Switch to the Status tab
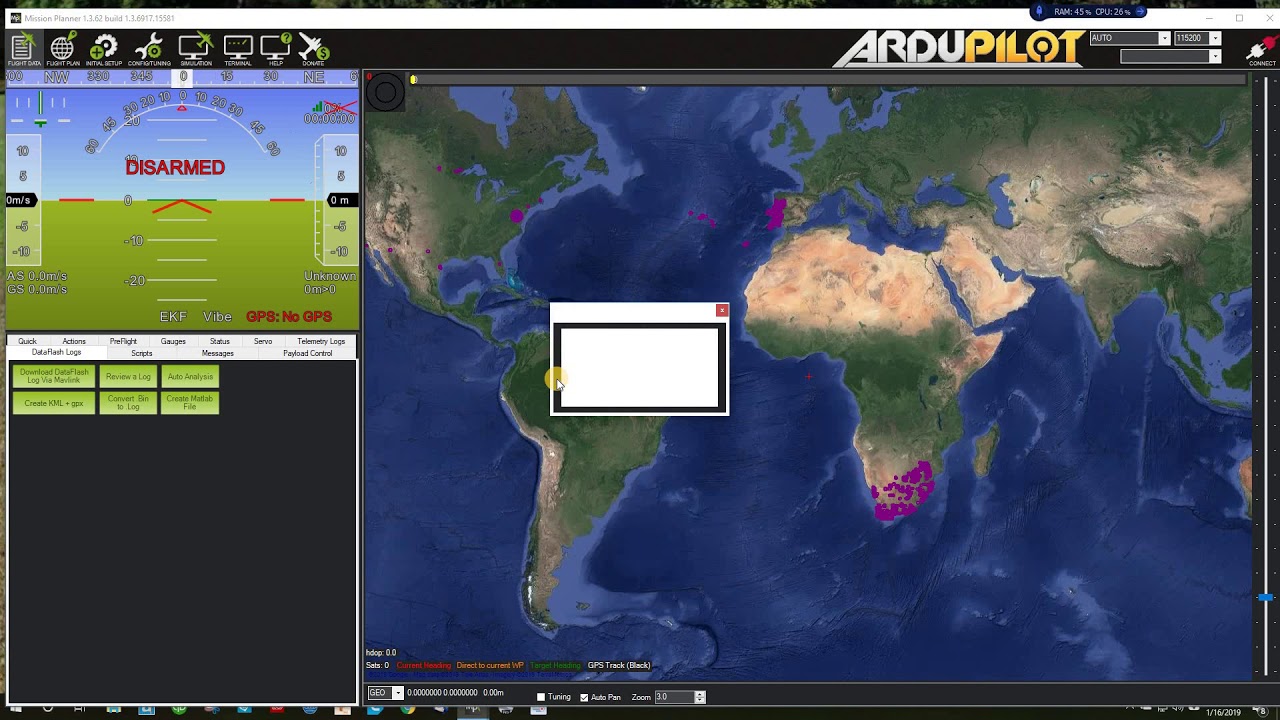The width and height of the screenshot is (1280, 720). [220, 341]
